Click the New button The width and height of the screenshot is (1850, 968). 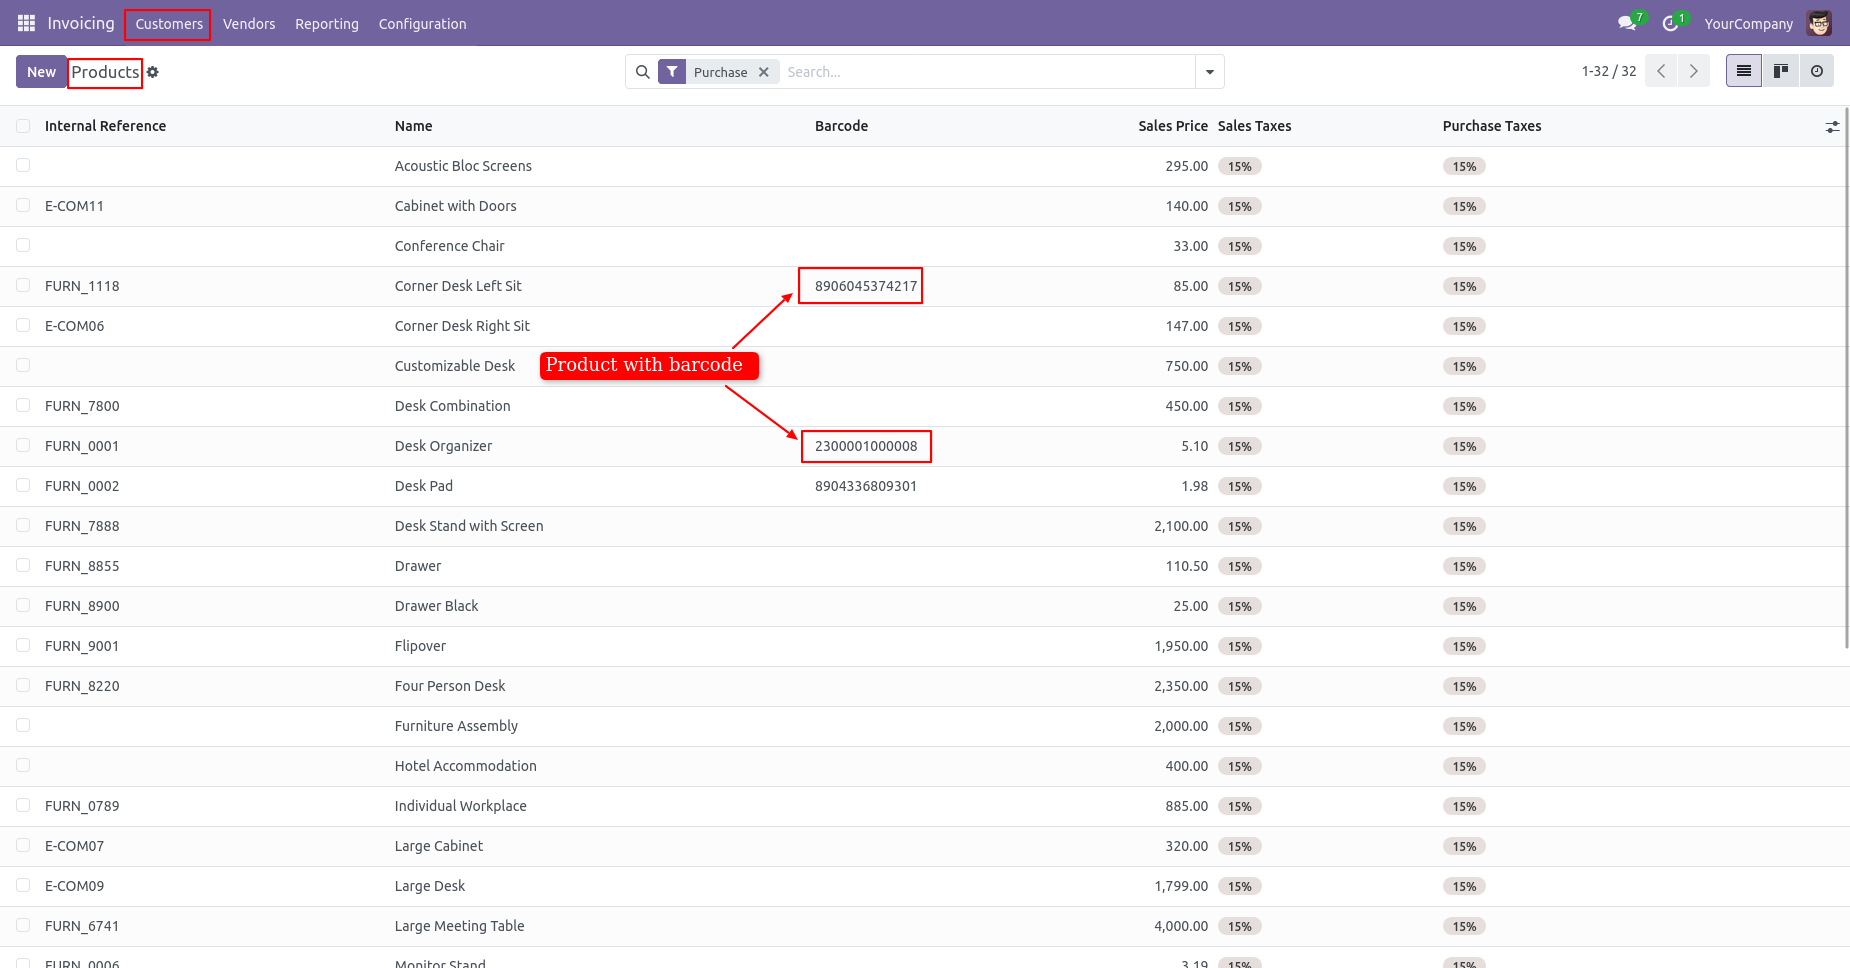(41, 72)
